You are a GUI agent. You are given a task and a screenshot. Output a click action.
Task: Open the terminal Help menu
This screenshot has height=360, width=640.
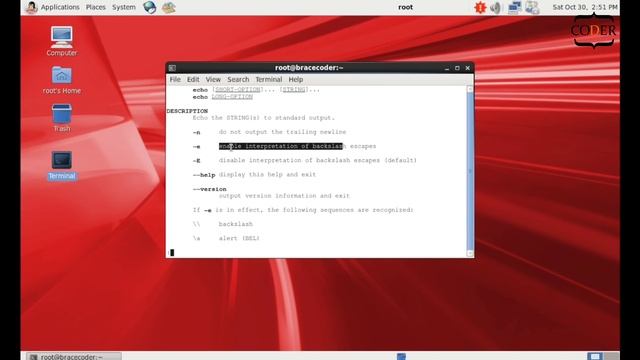click(296, 80)
